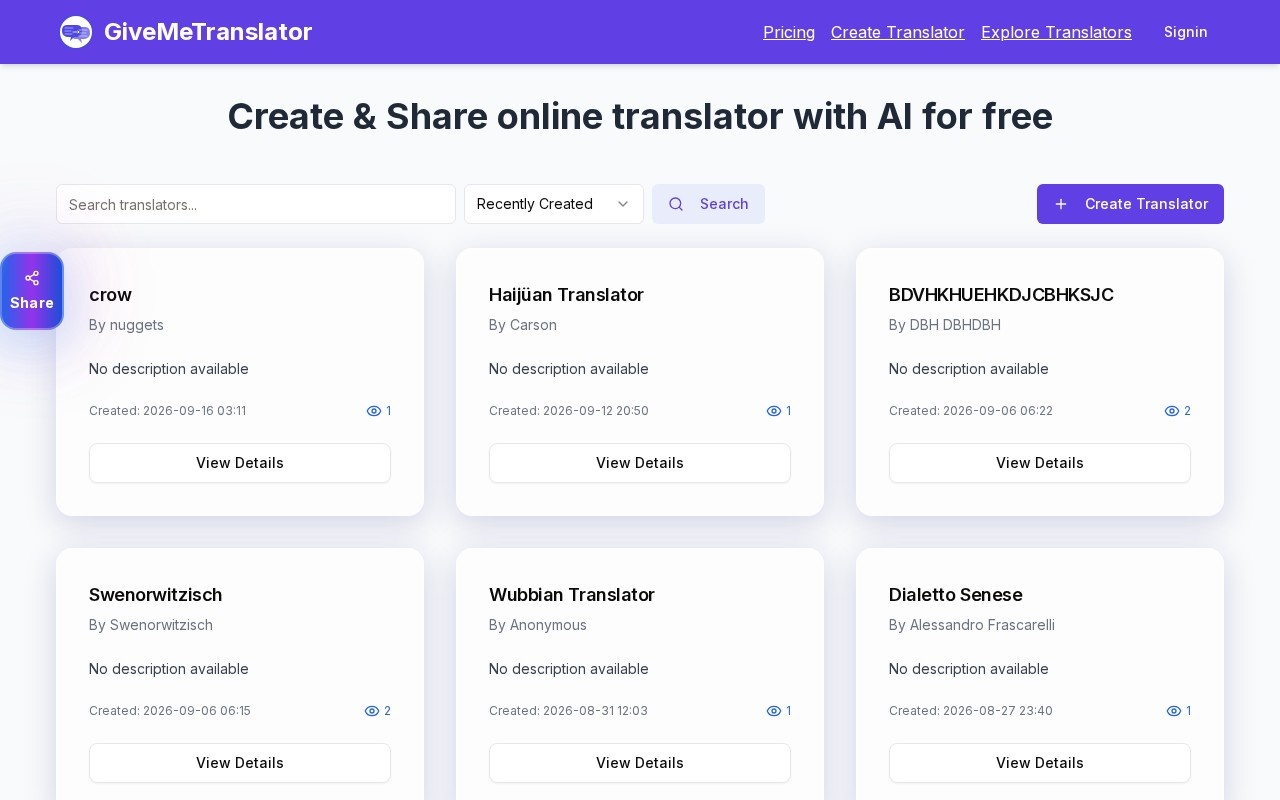The image size is (1280, 800).
Task: Open Explore Translators in the navigation bar
Action: [1056, 32]
